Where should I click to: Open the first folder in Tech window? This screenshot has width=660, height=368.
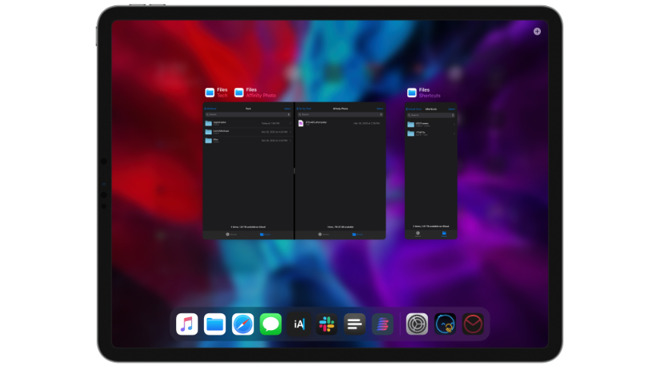[248, 123]
